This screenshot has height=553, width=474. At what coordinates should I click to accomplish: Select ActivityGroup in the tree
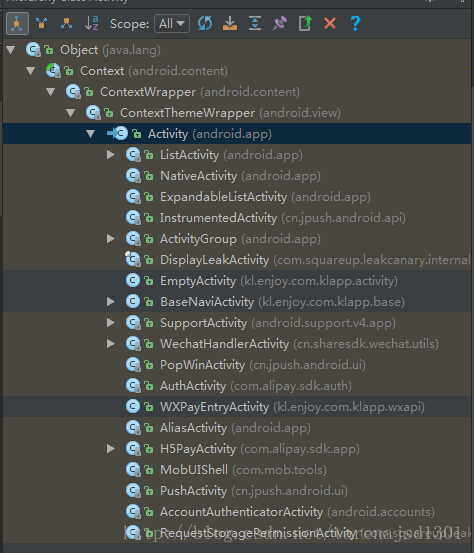click(x=237, y=239)
